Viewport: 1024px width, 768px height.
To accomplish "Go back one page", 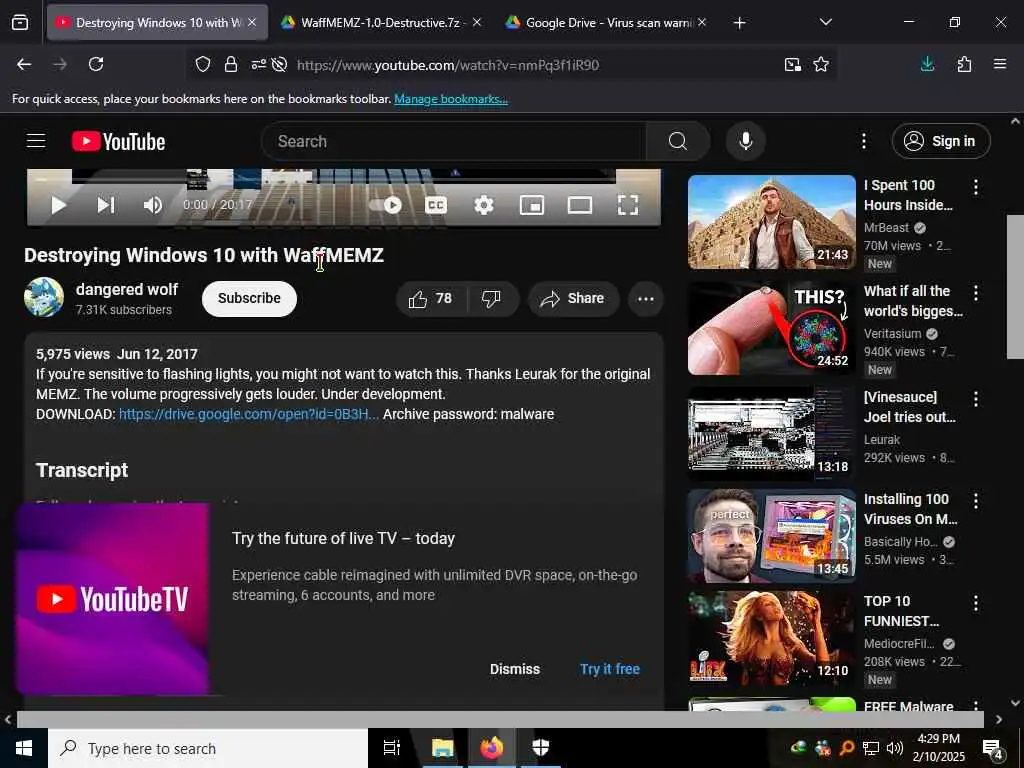I will click(24, 65).
